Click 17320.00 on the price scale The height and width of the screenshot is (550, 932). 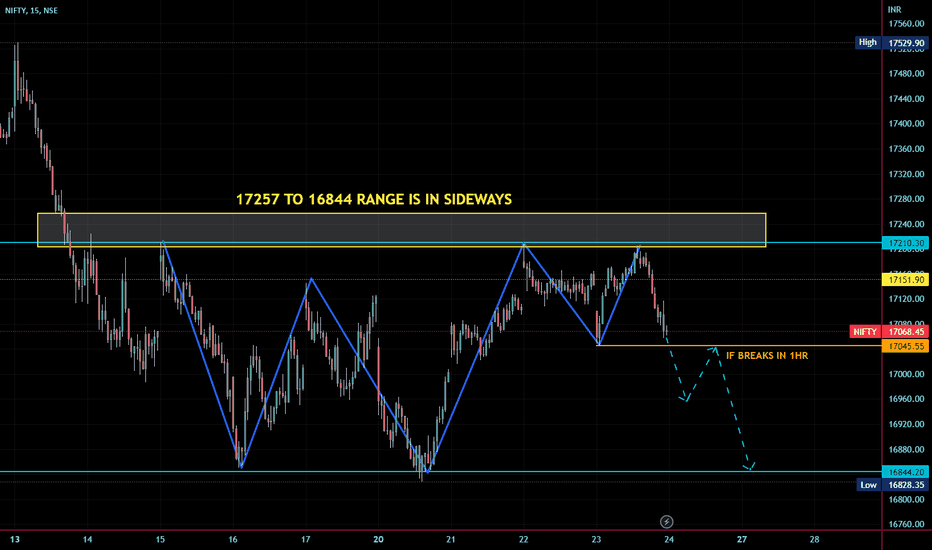[906, 174]
